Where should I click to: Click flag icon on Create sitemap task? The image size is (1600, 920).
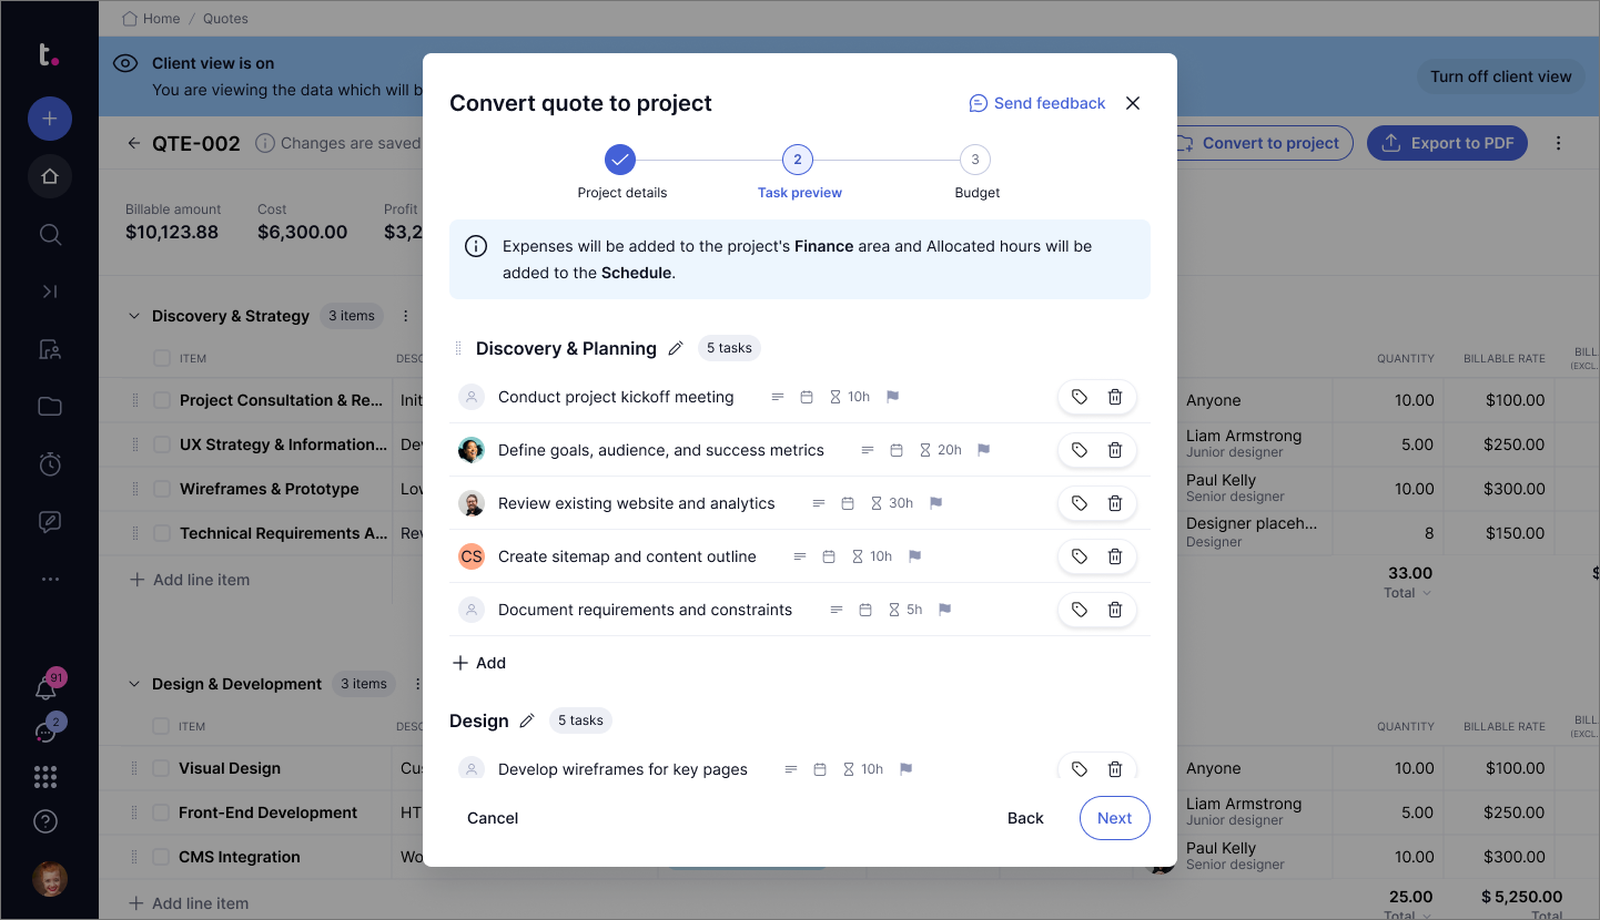click(914, 556)
